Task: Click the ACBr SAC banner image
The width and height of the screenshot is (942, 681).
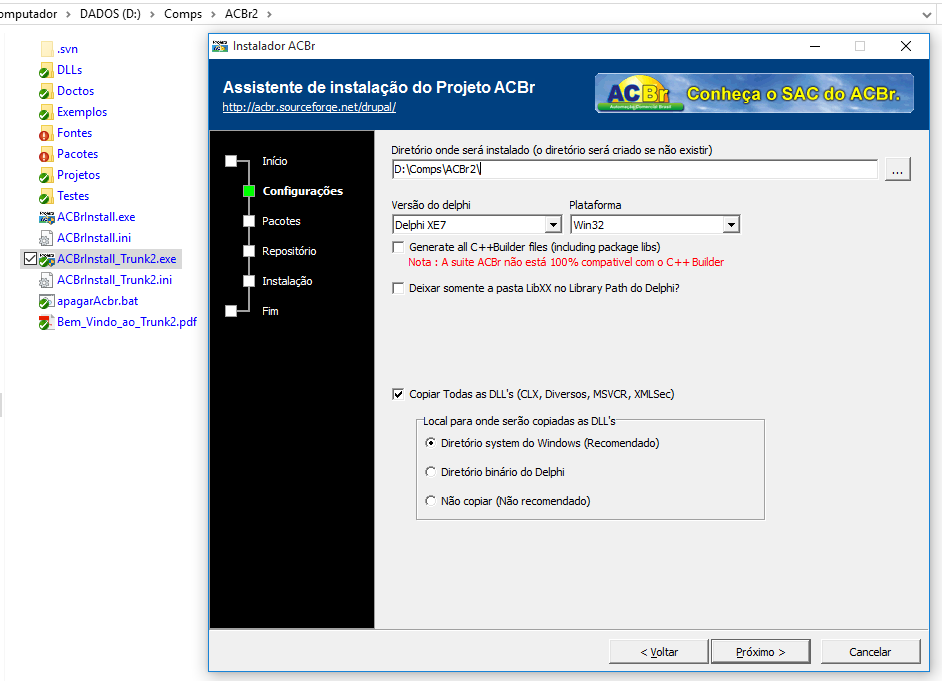Action: click(754, 93)
